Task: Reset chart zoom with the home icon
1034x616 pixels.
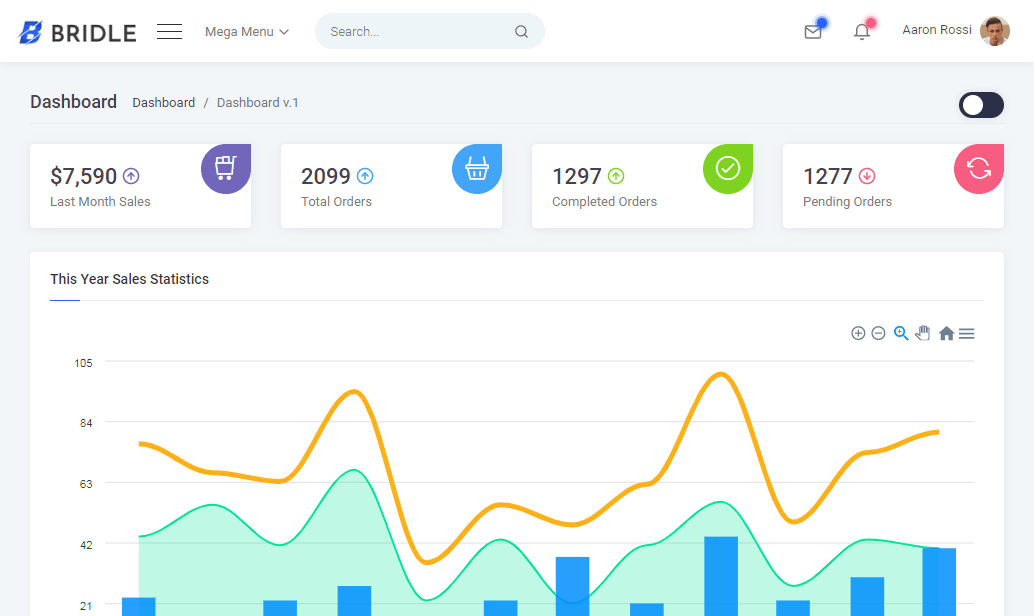Action: pyautogui.click(x=946, y=333)
